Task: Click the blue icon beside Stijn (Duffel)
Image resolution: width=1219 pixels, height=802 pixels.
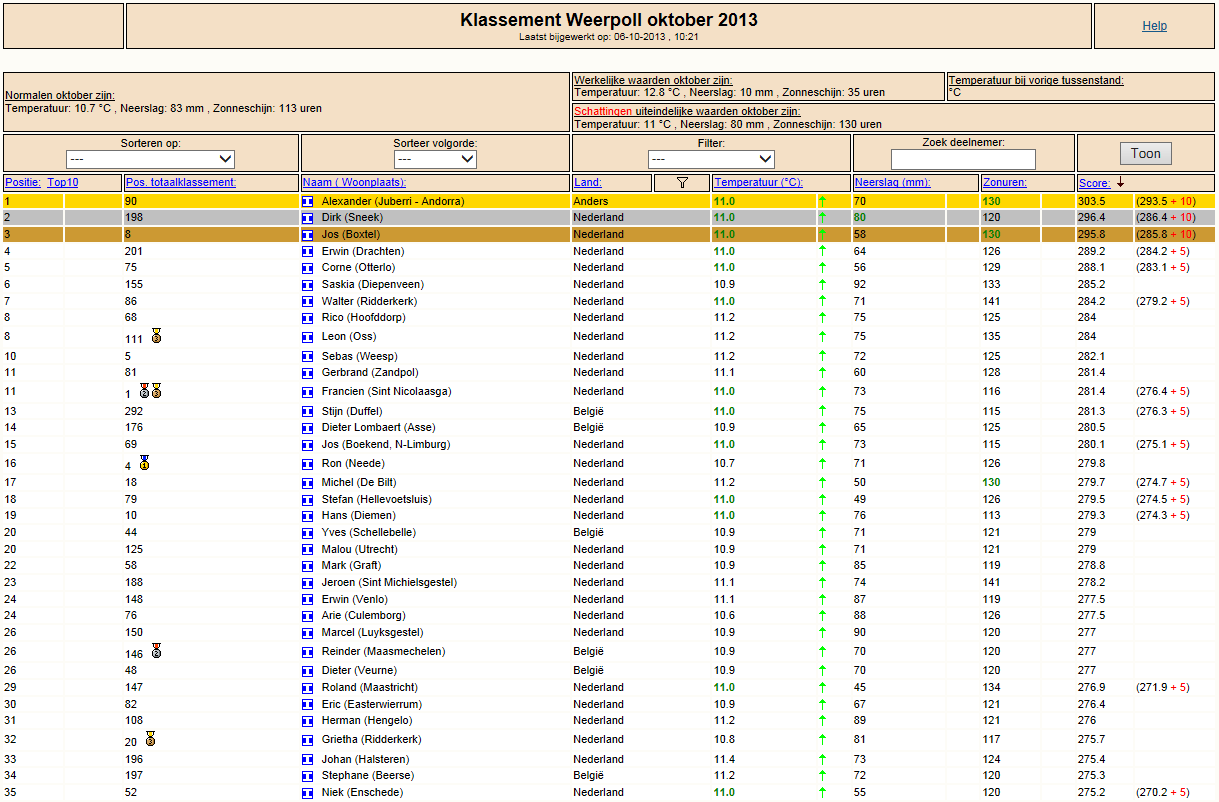Action: pos(308,411)
